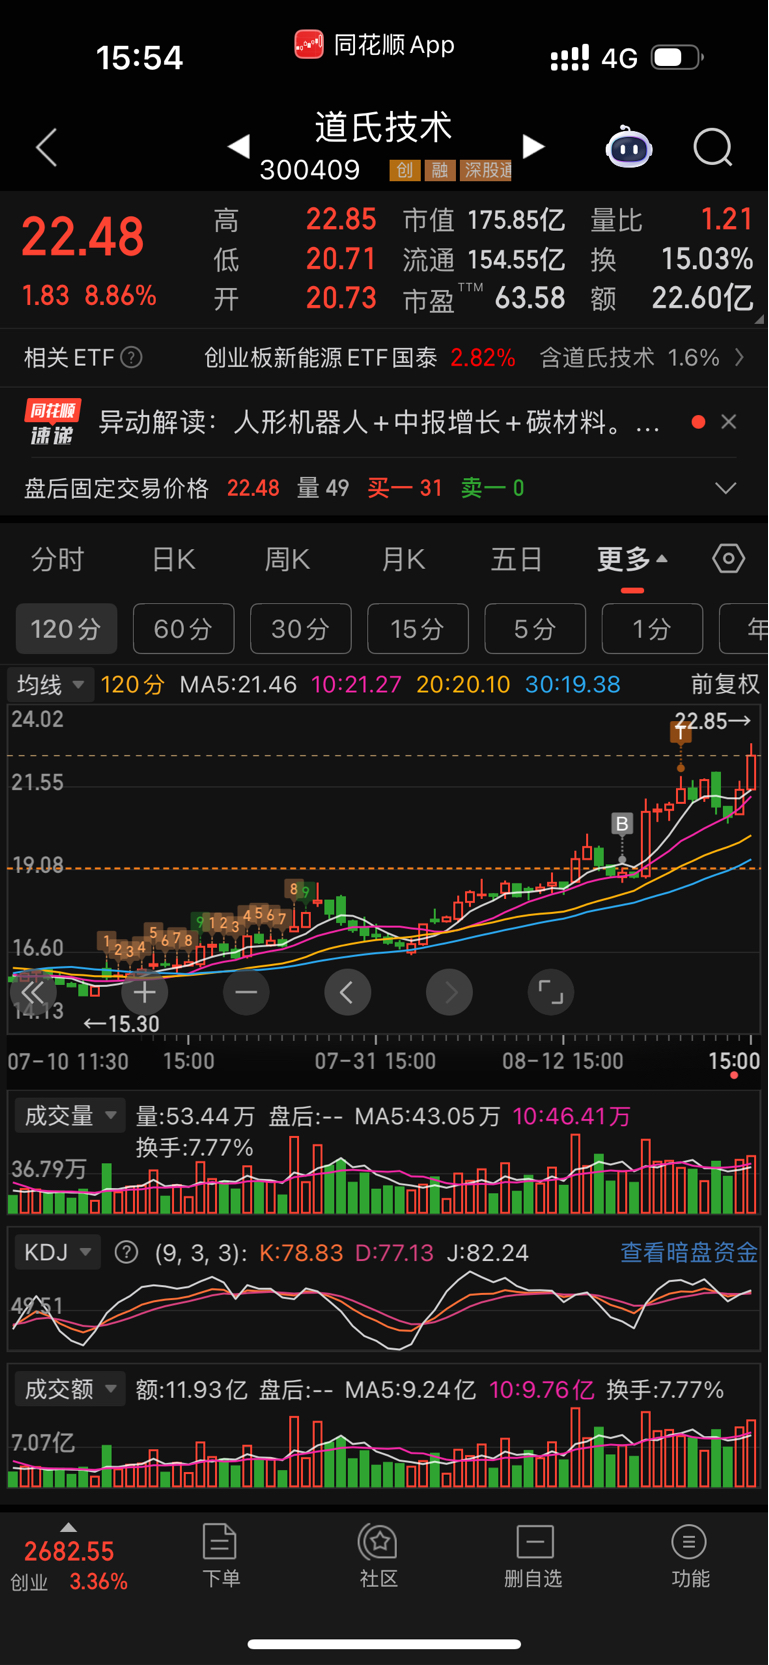Enter fullscreen chart mode icon
Screen dimensions: 769x1665
point(551,992)
